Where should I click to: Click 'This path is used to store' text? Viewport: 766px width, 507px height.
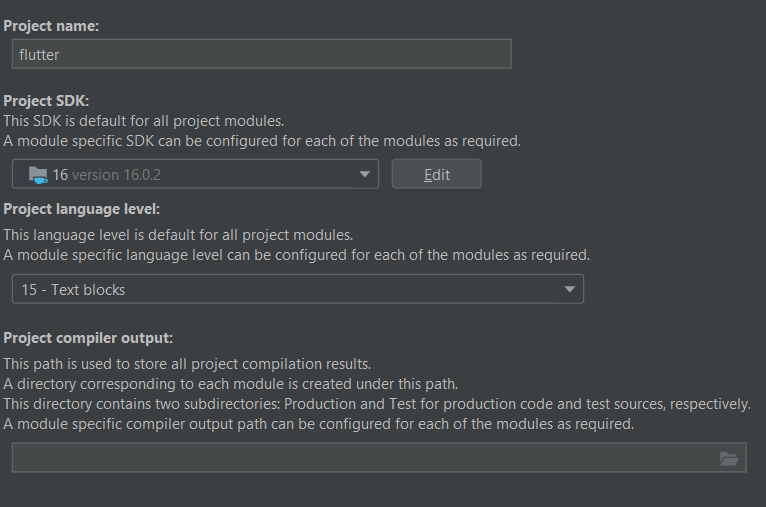[187, 363]
